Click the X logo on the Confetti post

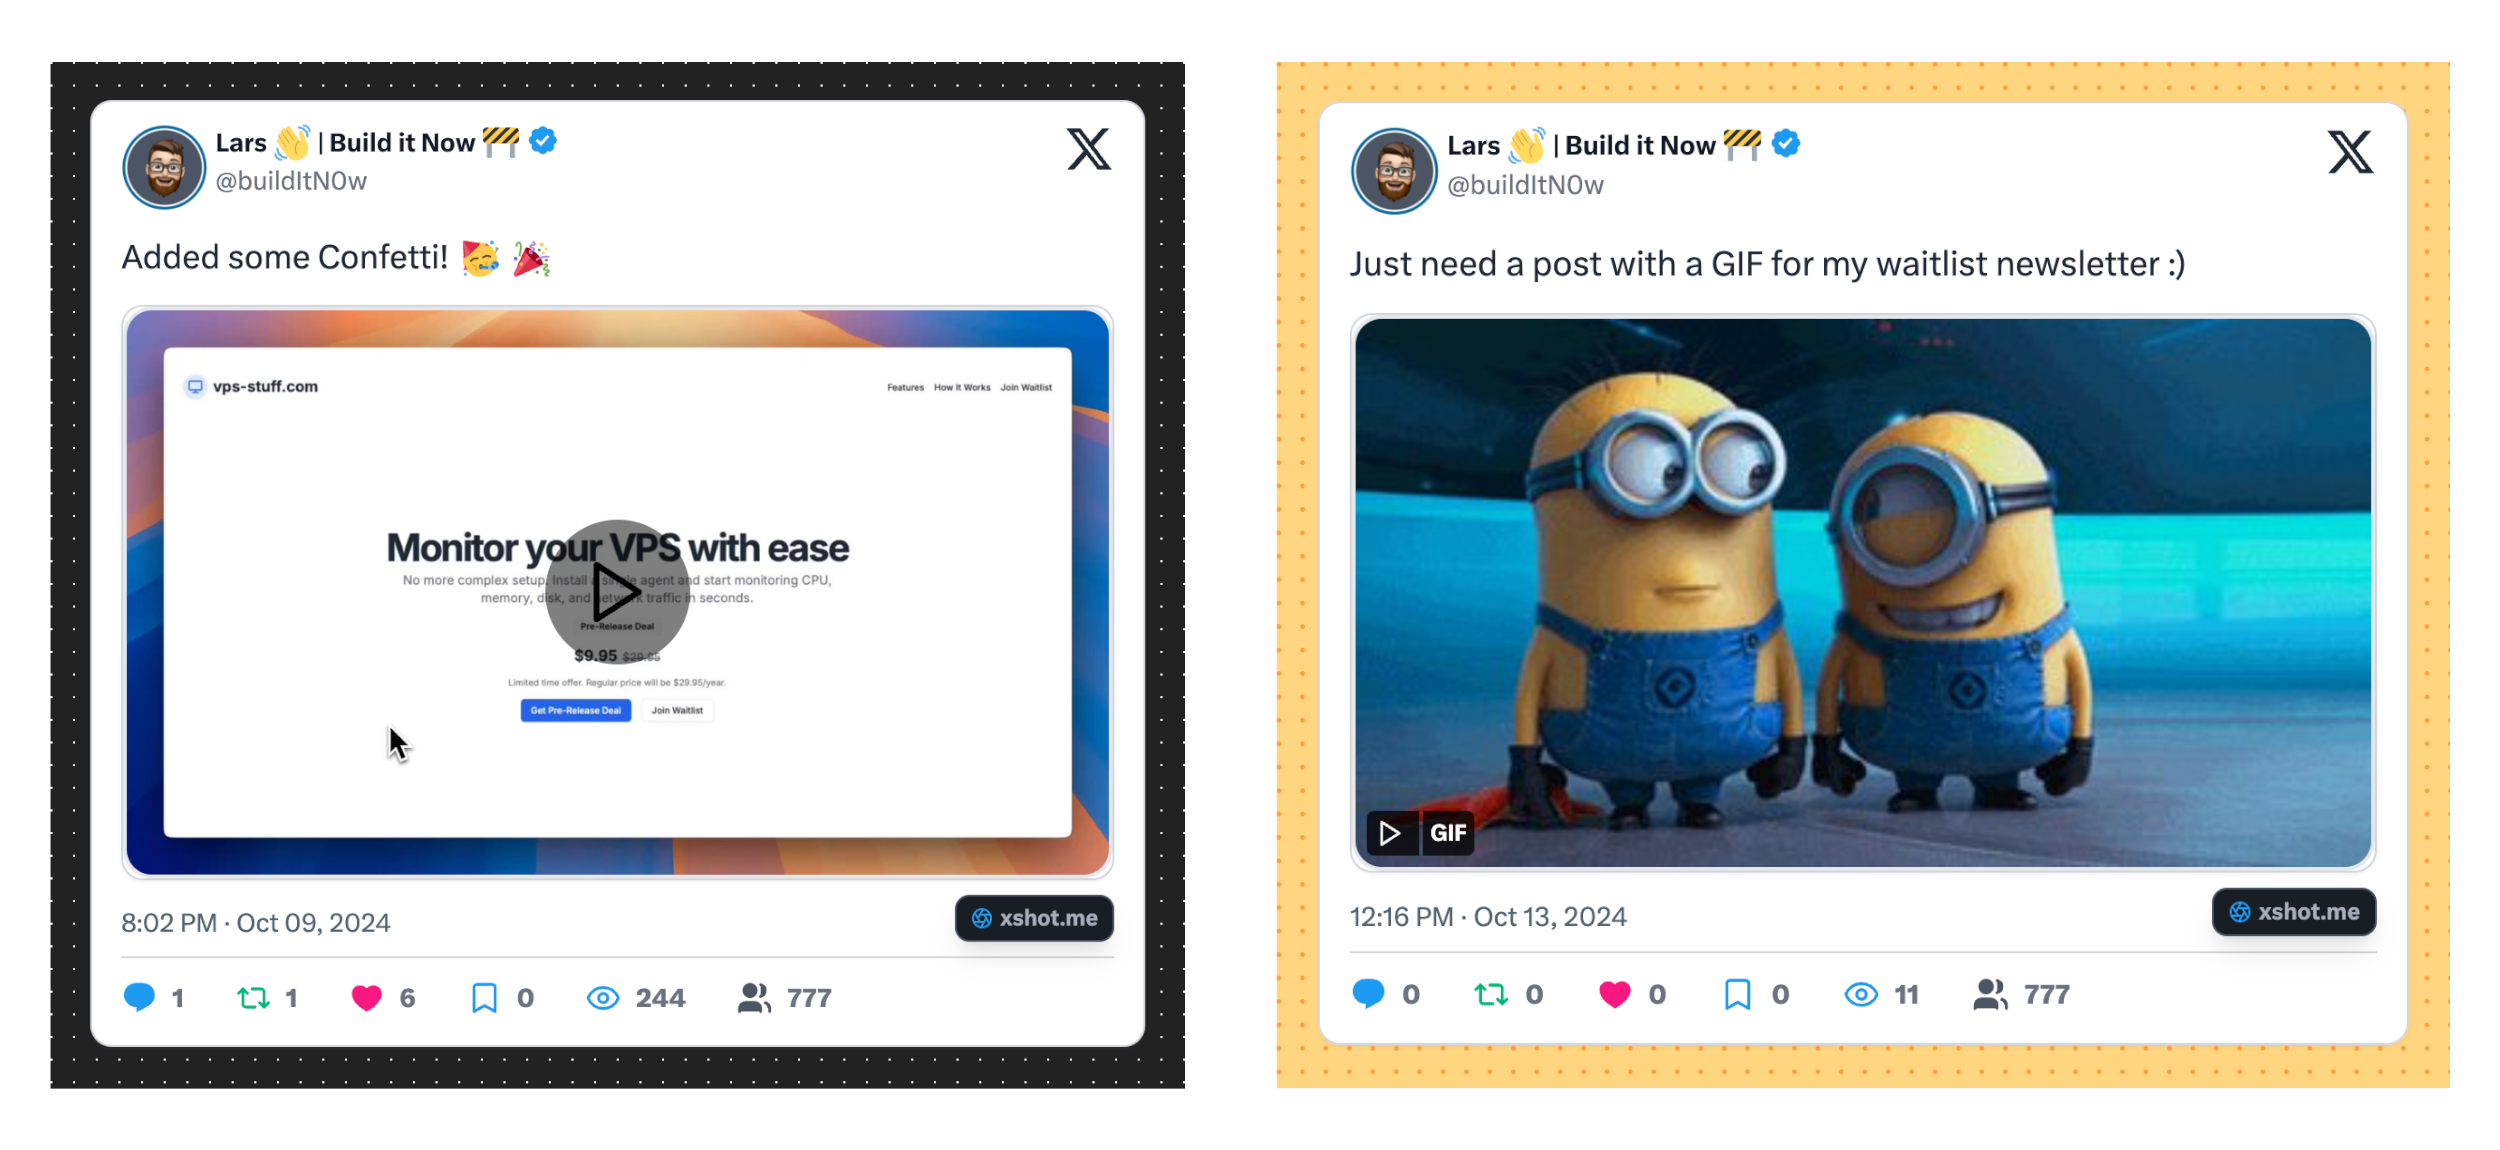(1088, 149)
